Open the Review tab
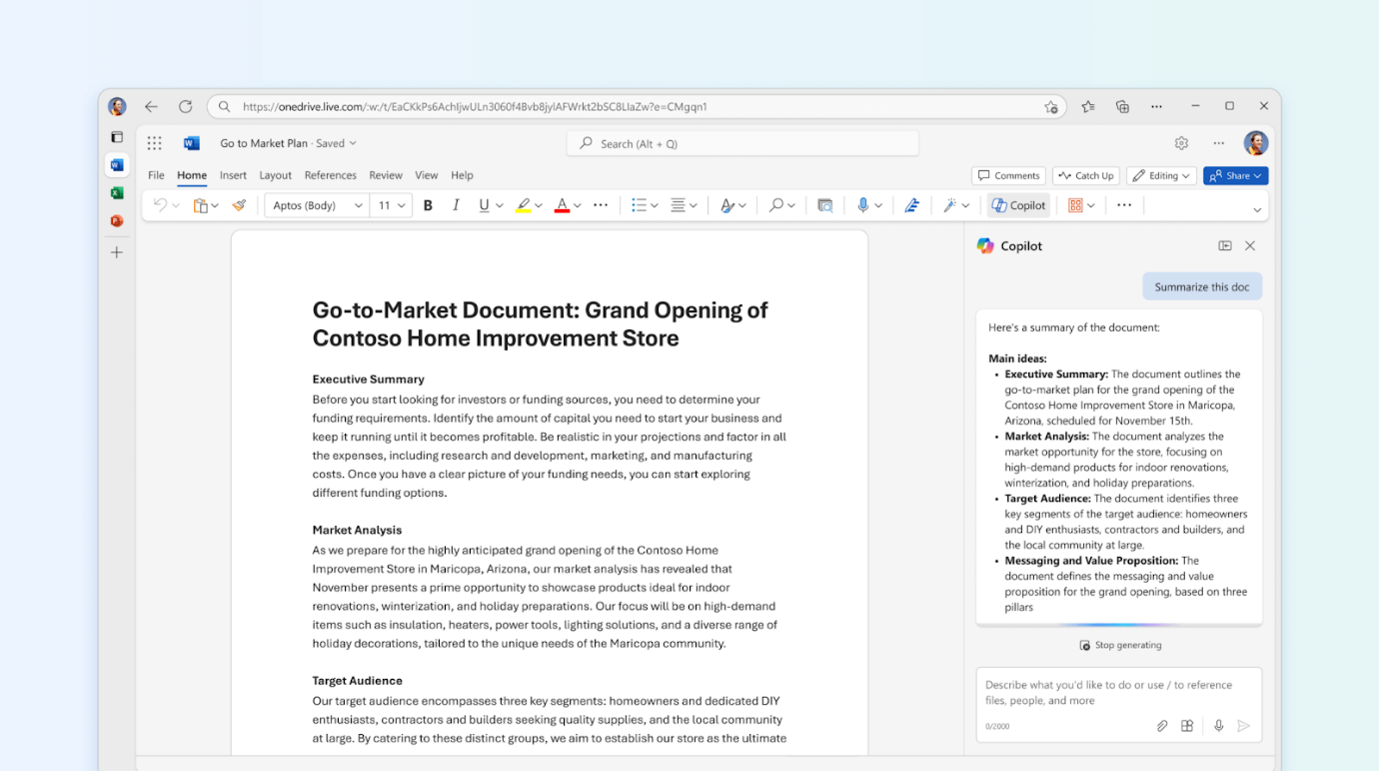Viewport: 1384px width, 776px height. (x=387, y=176)
